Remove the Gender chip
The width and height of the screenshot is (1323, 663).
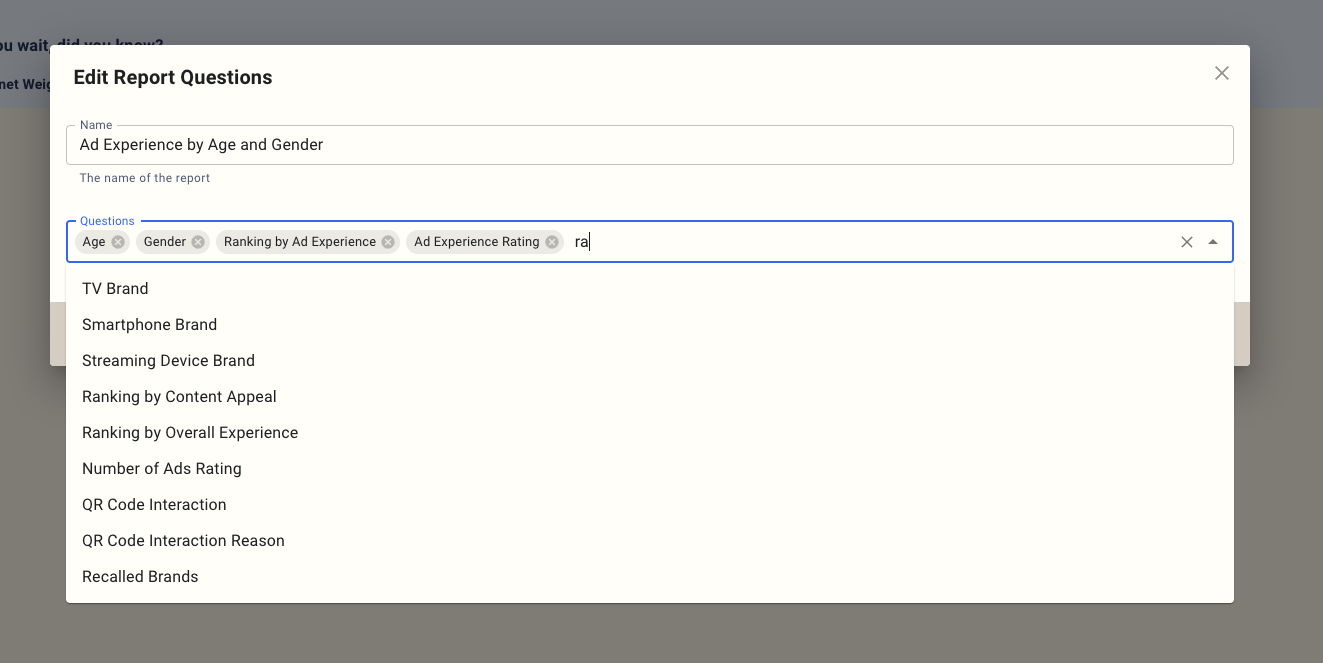(198, 242)
